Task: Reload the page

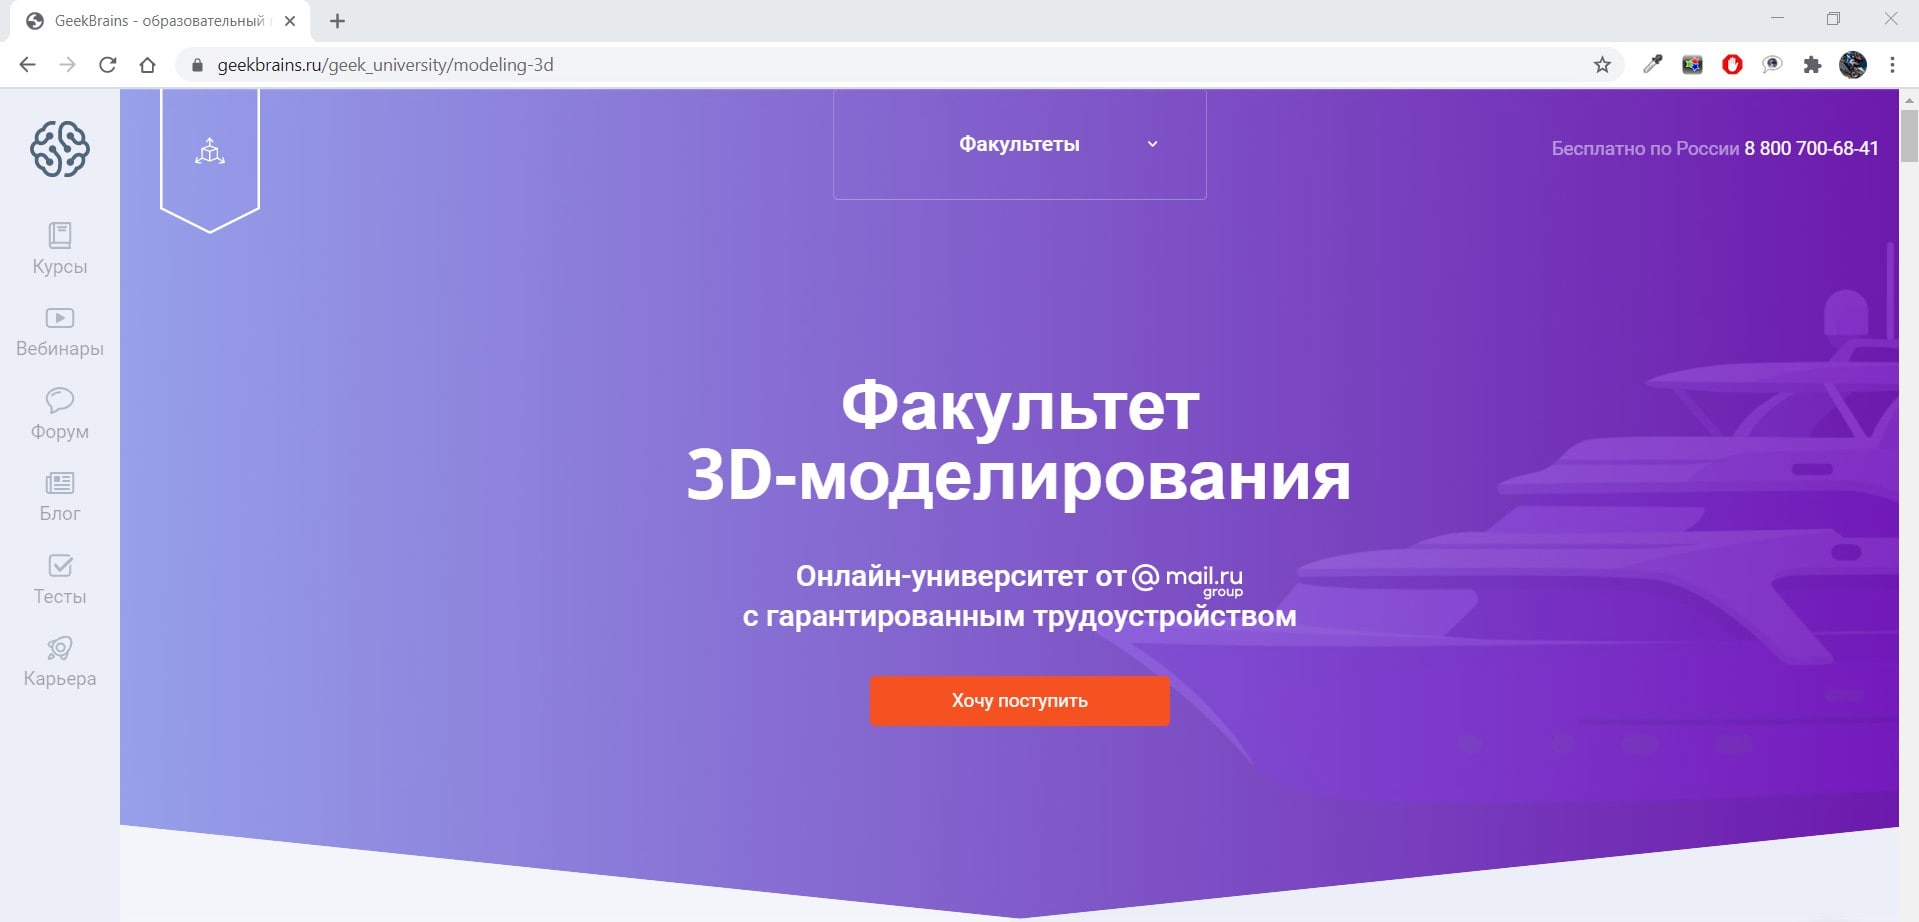Action: [108, 65]
